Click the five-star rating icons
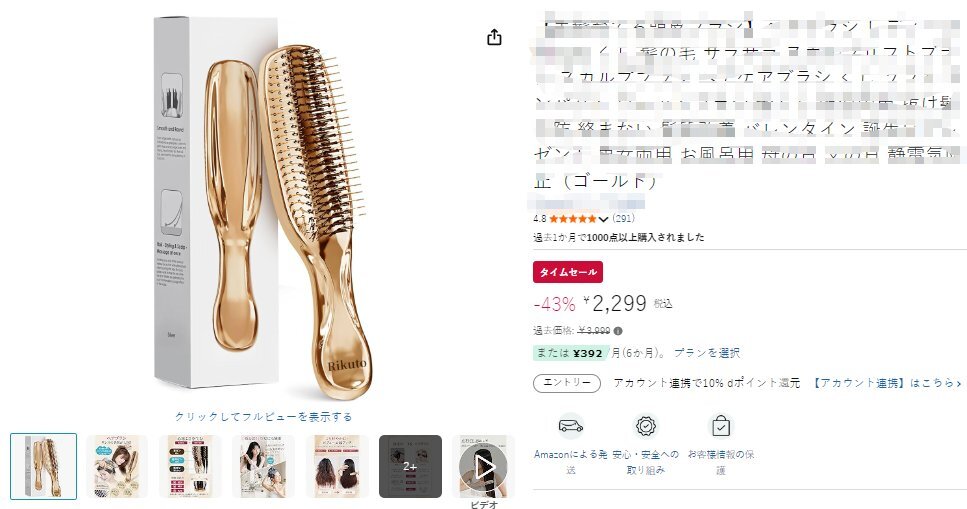The width and height of the screenshot is (967, 509). (573, 218)
